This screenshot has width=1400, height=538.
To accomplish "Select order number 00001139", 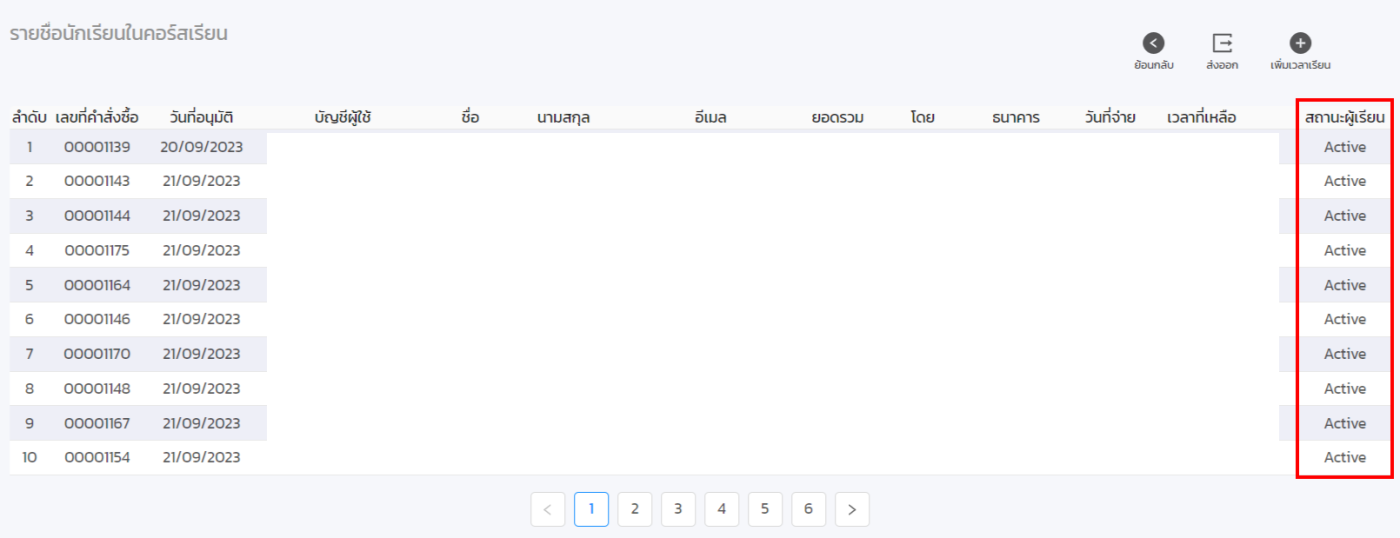I will (97, 147).
